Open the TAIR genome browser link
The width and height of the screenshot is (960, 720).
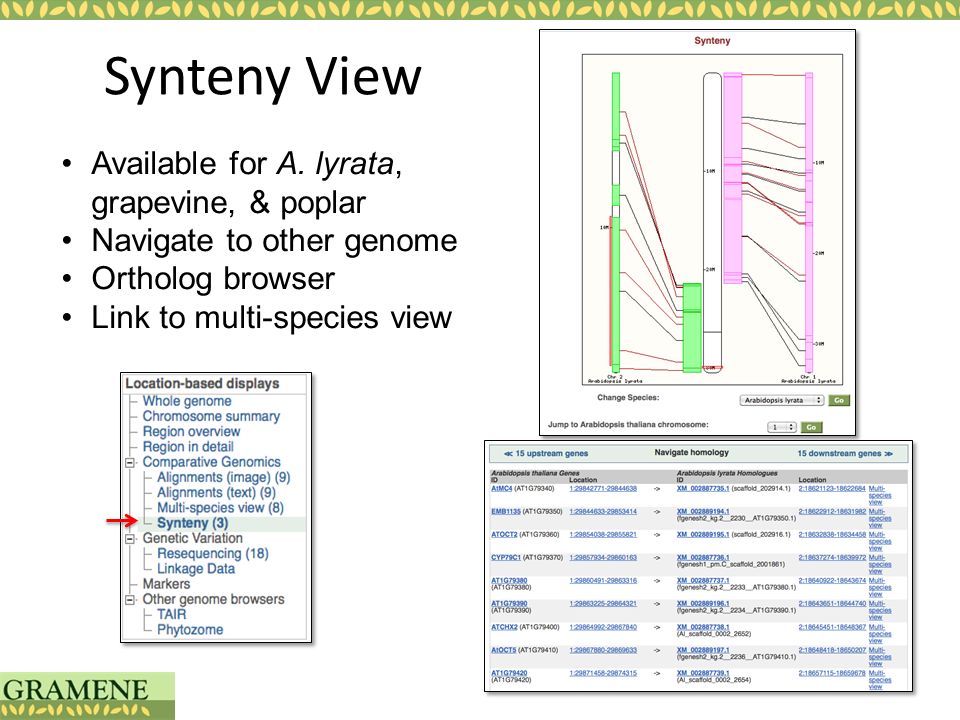tap(171, 615)
